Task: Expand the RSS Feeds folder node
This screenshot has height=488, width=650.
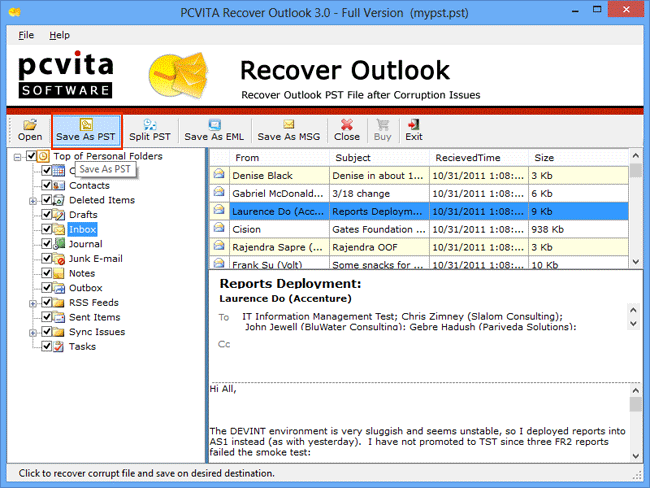Action: (x=33, y=303)
